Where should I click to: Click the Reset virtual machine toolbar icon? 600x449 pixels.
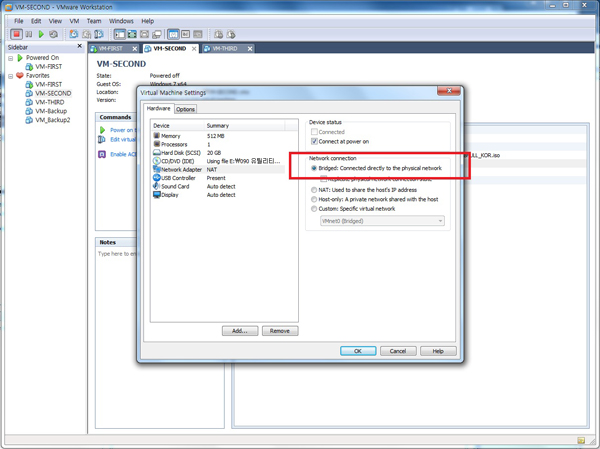tap(54, 34)
